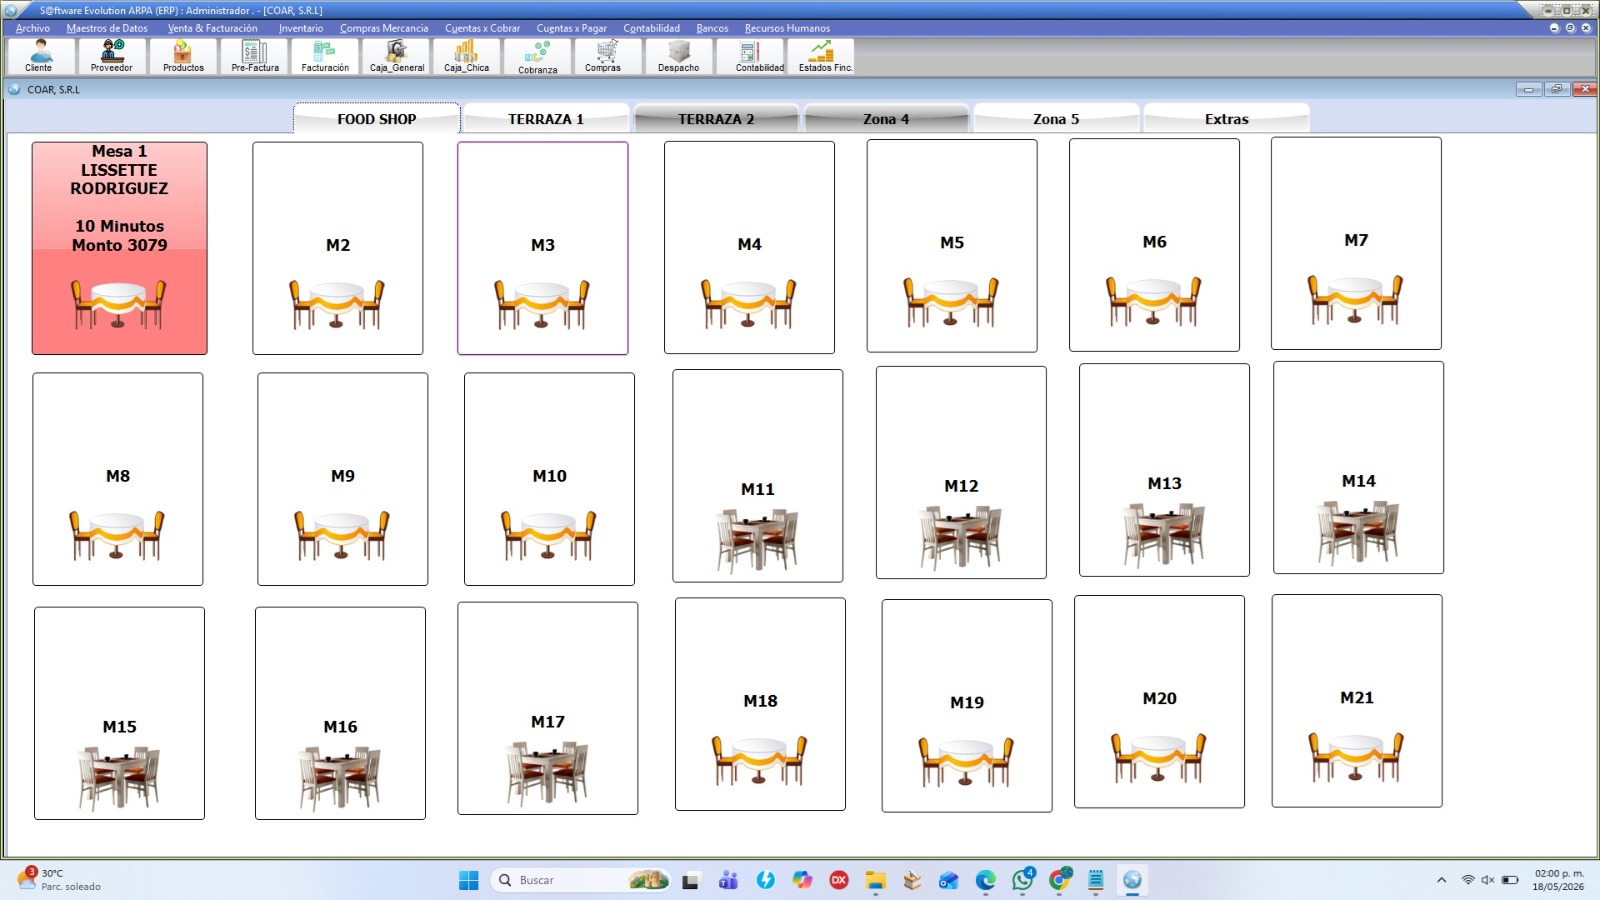
Task: Open the Cliente toolbar icon
Action: point(39,56)
